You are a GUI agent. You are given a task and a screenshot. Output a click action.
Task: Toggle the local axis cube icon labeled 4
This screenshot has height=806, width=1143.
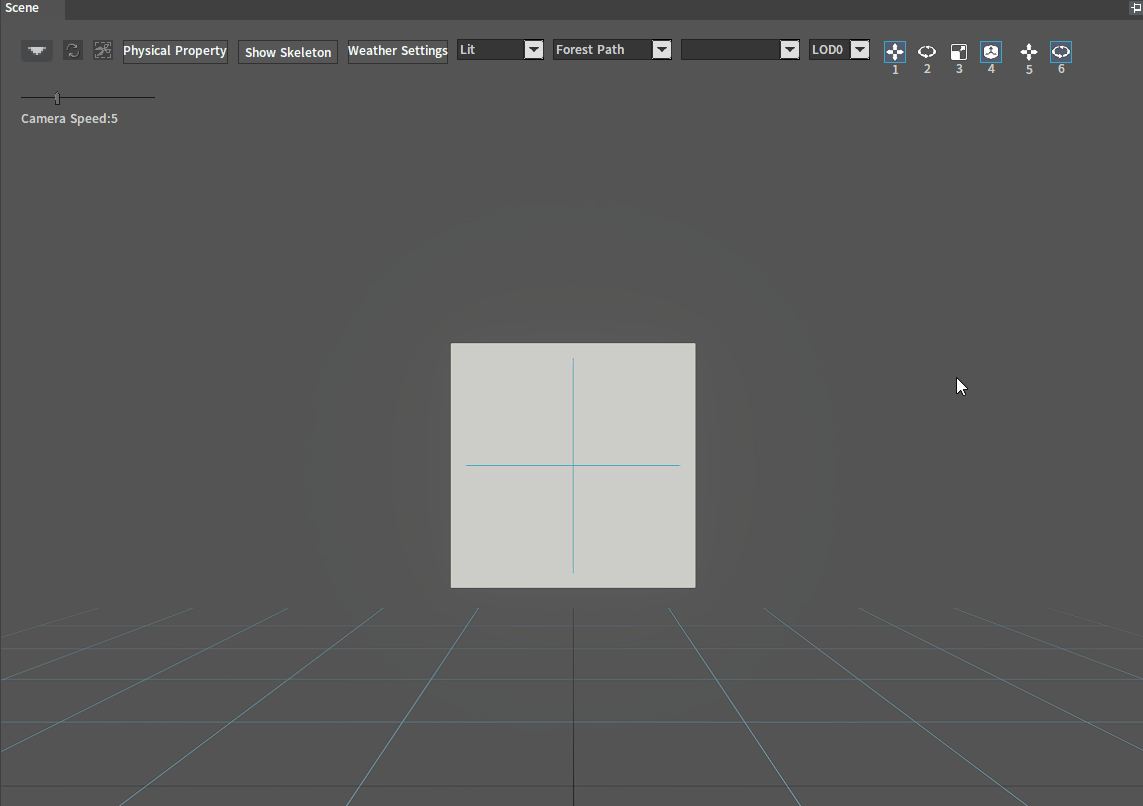click(x=991, y=52)
